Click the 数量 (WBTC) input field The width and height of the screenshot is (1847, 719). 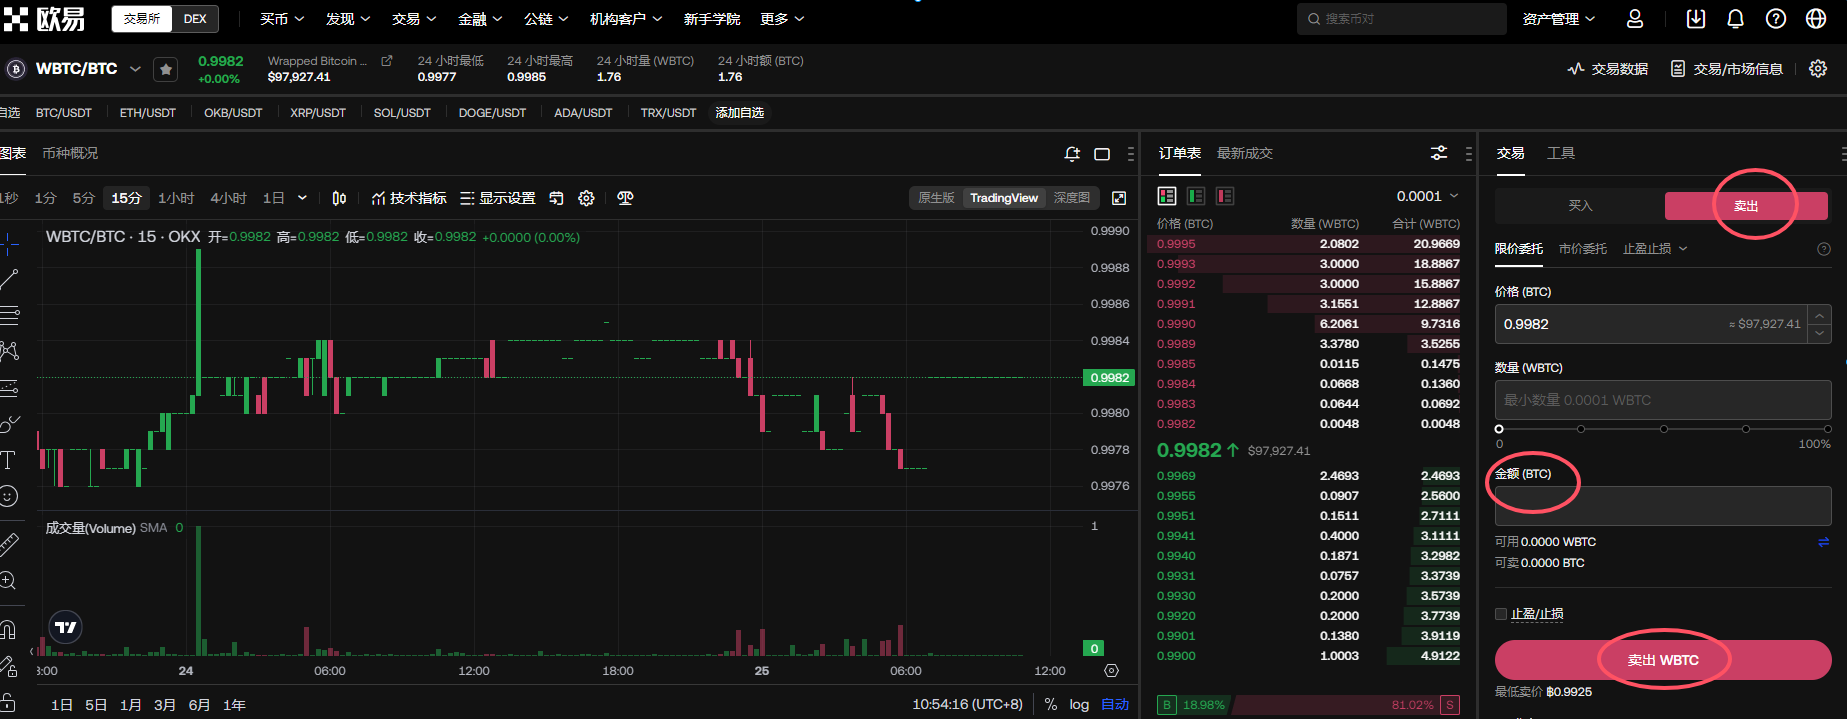pyautogui.click(x=1662, y=400)
